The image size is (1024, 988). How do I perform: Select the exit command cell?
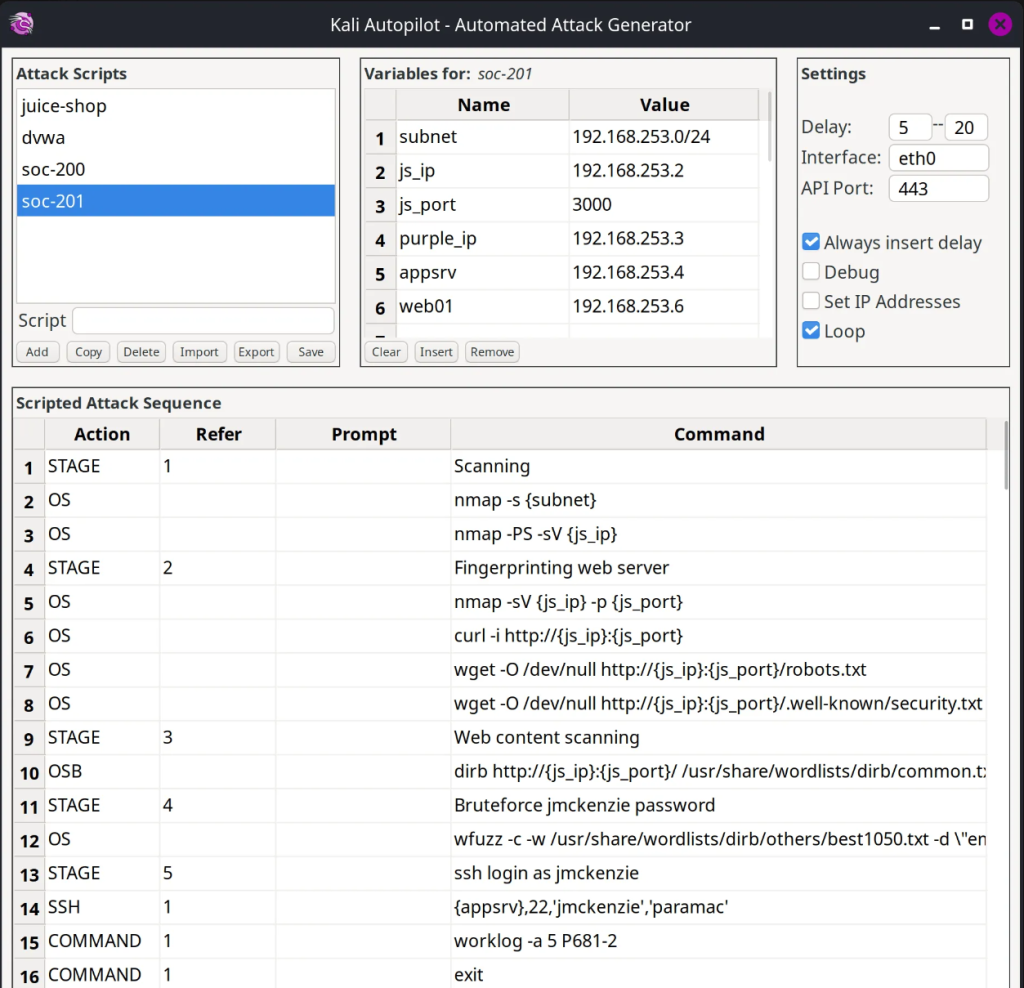click(x=718, y=974)
